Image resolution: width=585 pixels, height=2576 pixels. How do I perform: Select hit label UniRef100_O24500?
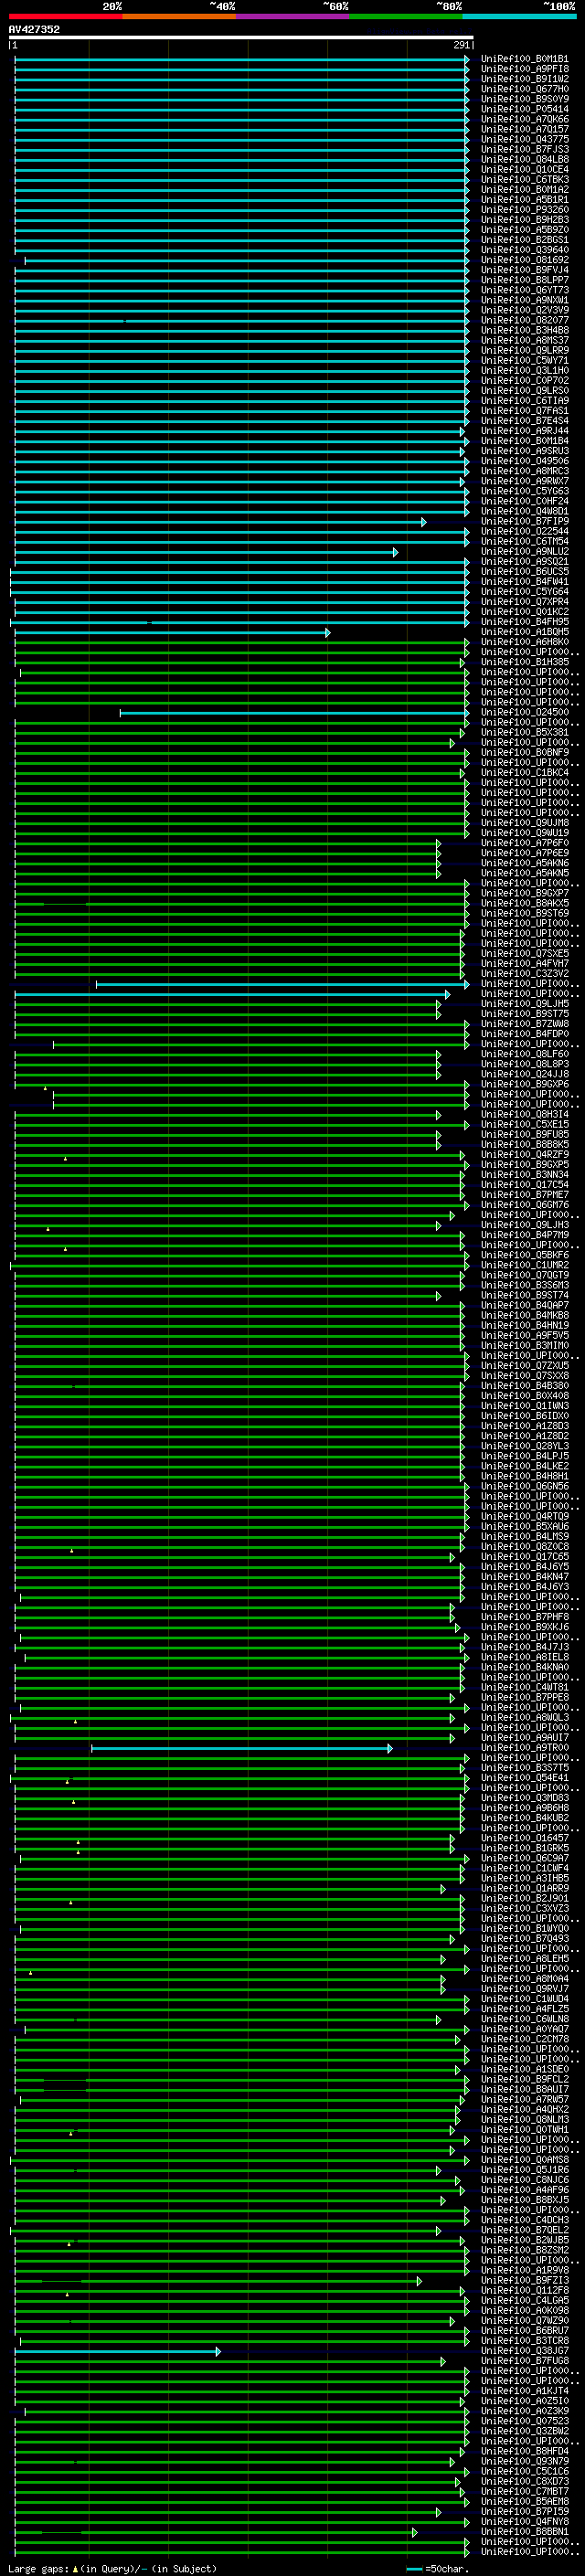(x=525, y=713)
